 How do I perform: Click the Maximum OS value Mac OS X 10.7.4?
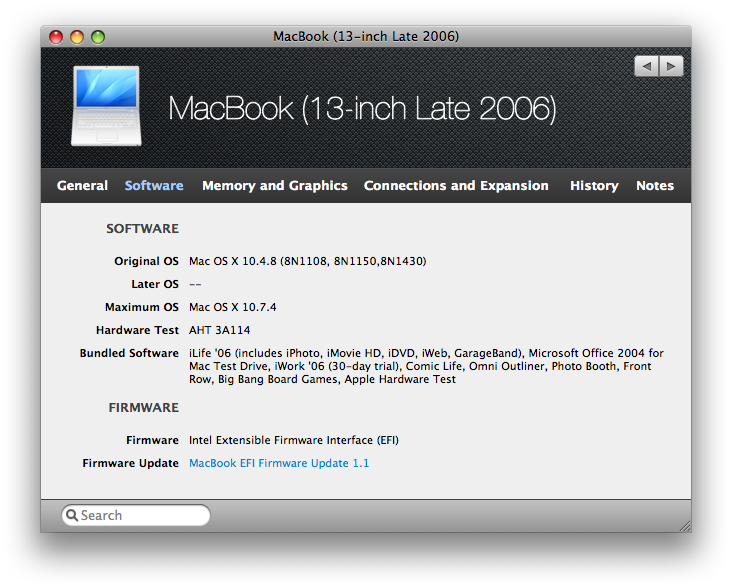[x=232, y=307]
